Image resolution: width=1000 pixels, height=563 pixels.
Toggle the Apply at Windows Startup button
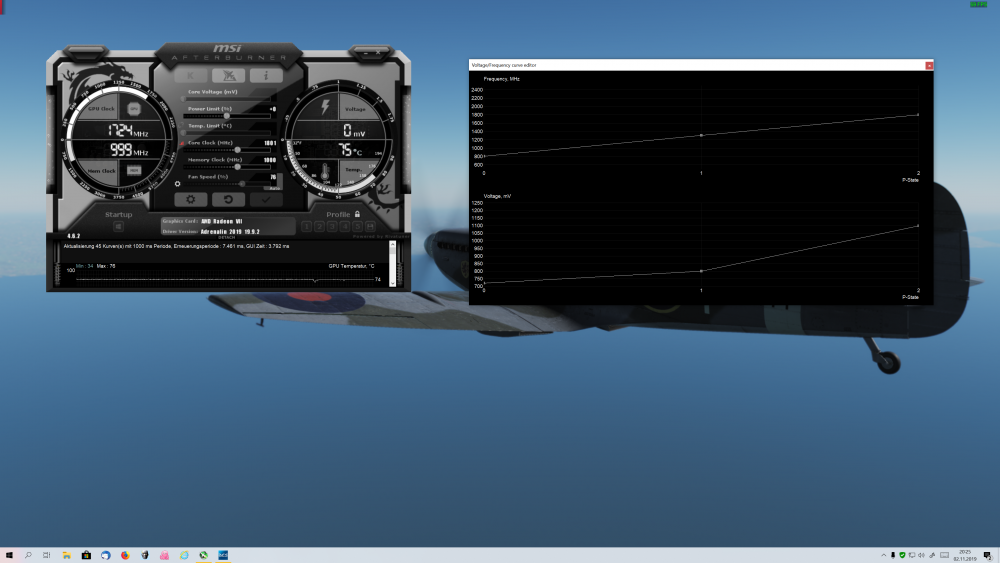click(118, 227)
